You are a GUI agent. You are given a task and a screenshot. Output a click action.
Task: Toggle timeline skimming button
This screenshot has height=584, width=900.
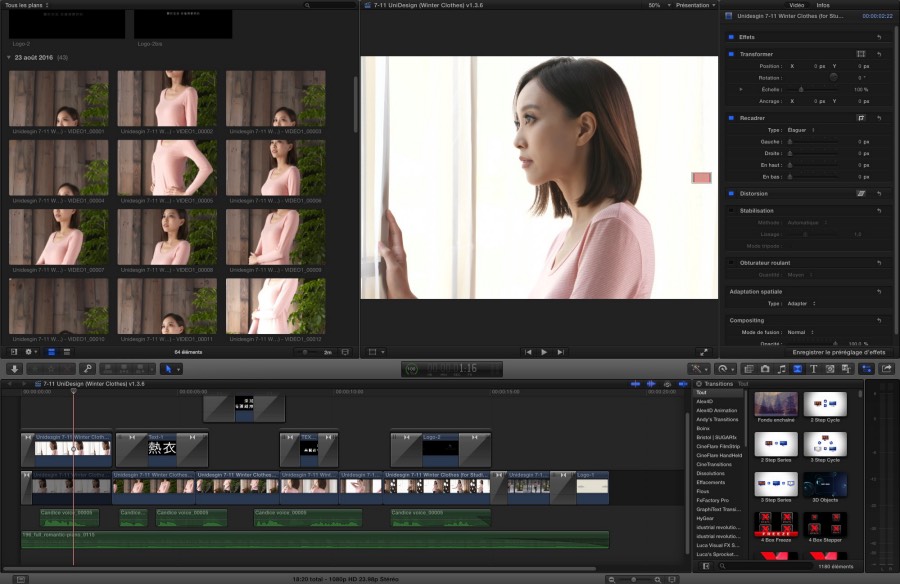coord(635,384)
